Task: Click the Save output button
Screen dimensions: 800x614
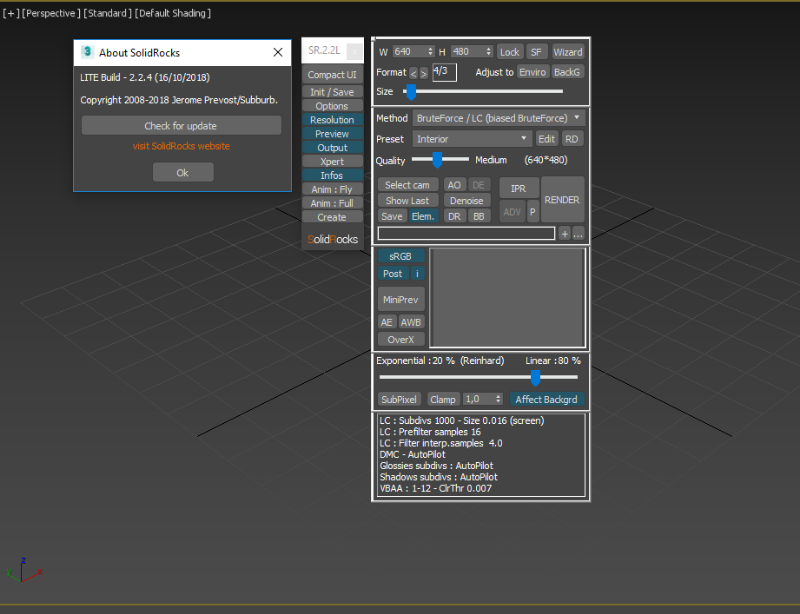Action: coord(392,216)
